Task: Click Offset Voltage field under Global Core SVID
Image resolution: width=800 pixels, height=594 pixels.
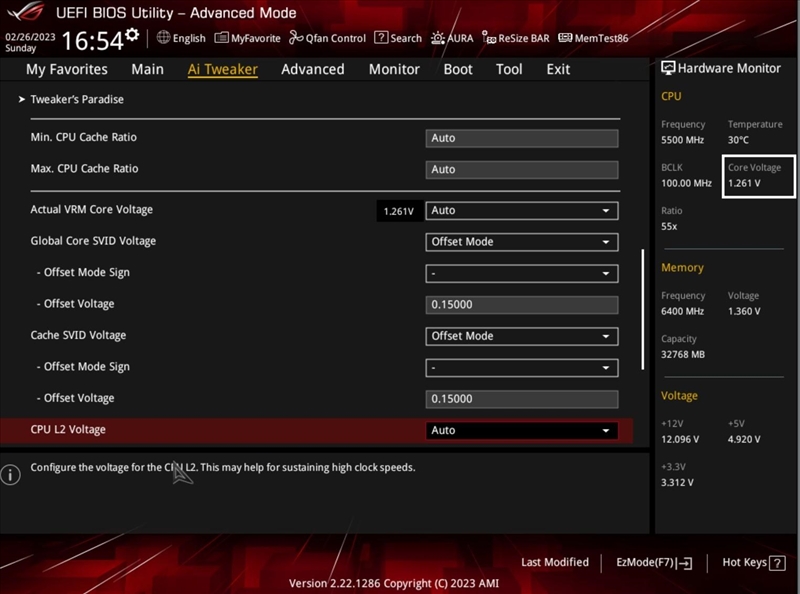Action: click(521, 305)
